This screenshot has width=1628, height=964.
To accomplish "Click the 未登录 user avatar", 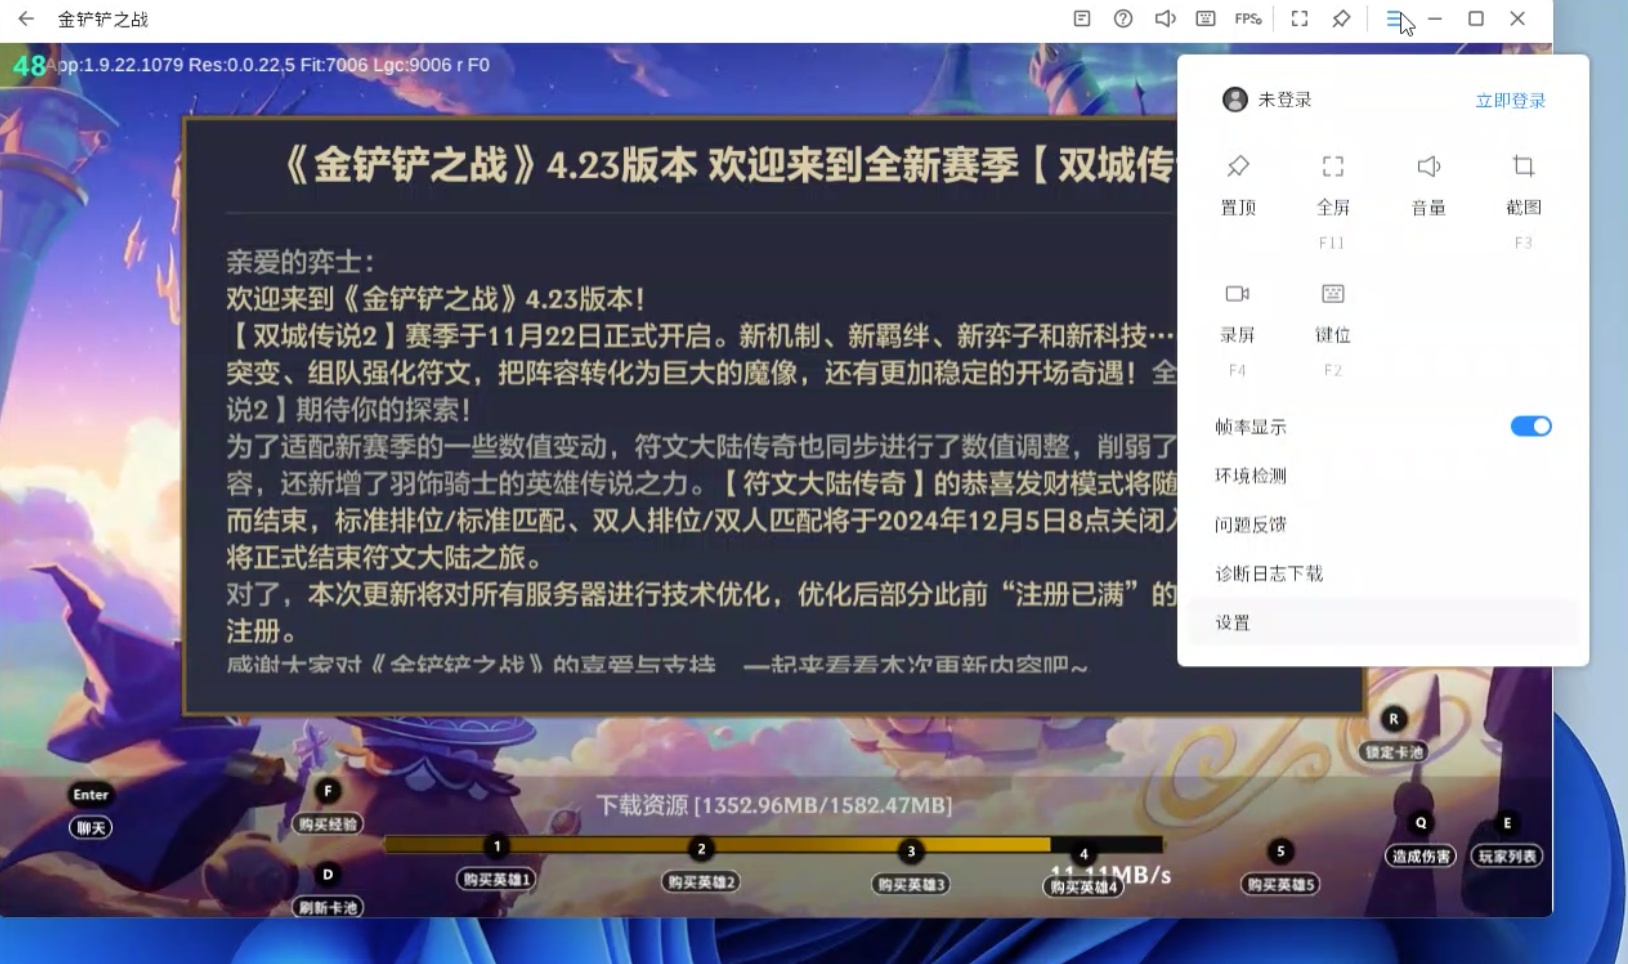I will (x=1235, y=99).
